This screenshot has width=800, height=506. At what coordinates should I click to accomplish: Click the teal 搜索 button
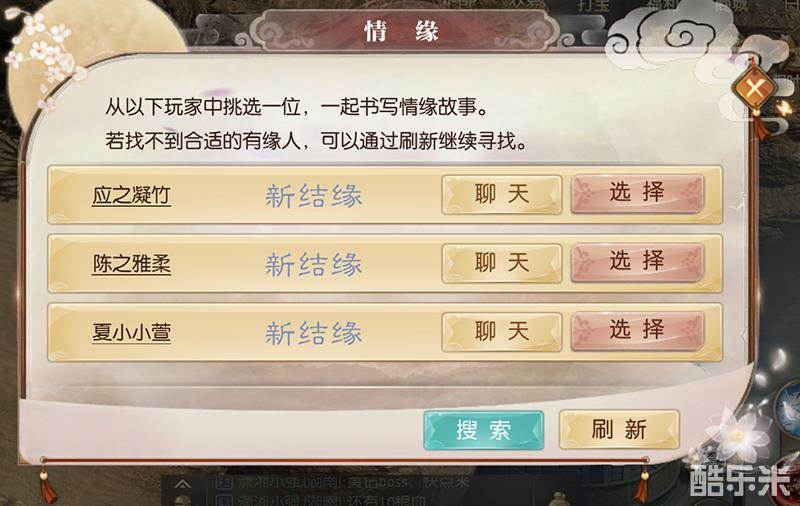click(x=484, y=431)
